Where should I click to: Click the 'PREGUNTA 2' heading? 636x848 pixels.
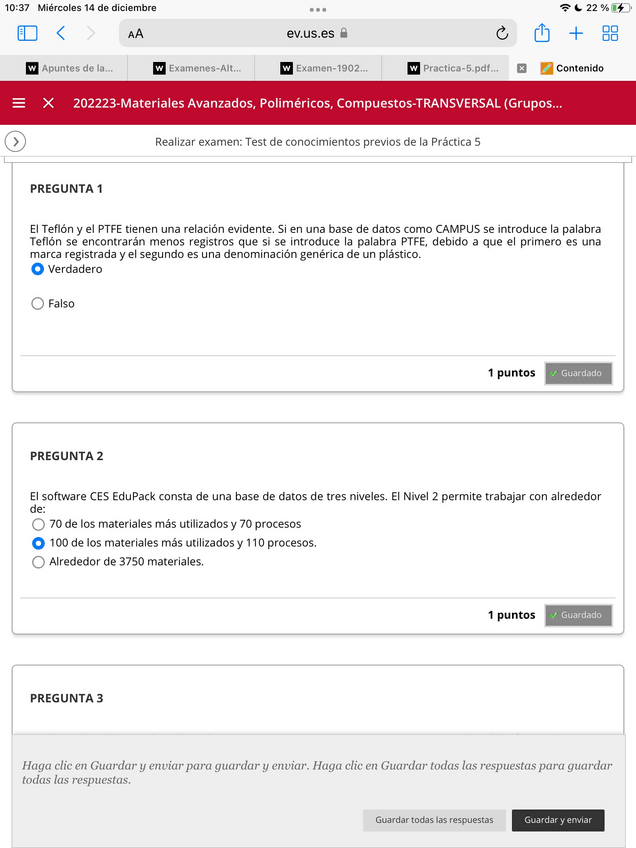point(67,456)
